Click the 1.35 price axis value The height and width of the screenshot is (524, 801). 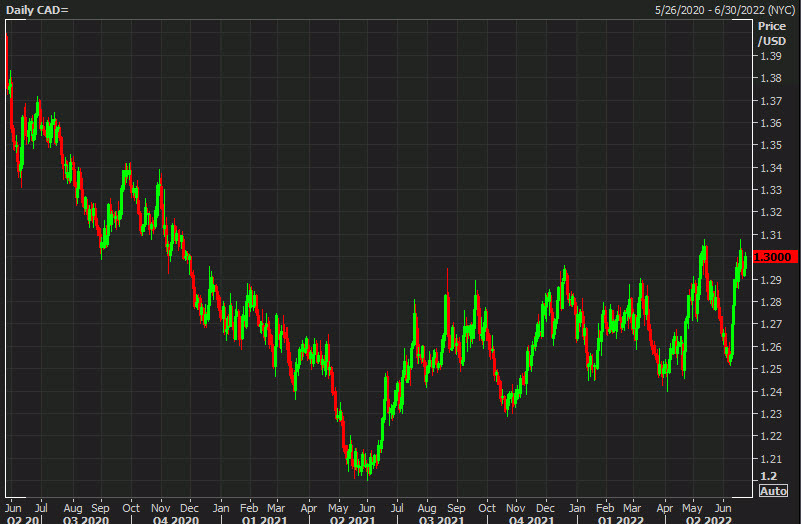[x=770, y=145]
